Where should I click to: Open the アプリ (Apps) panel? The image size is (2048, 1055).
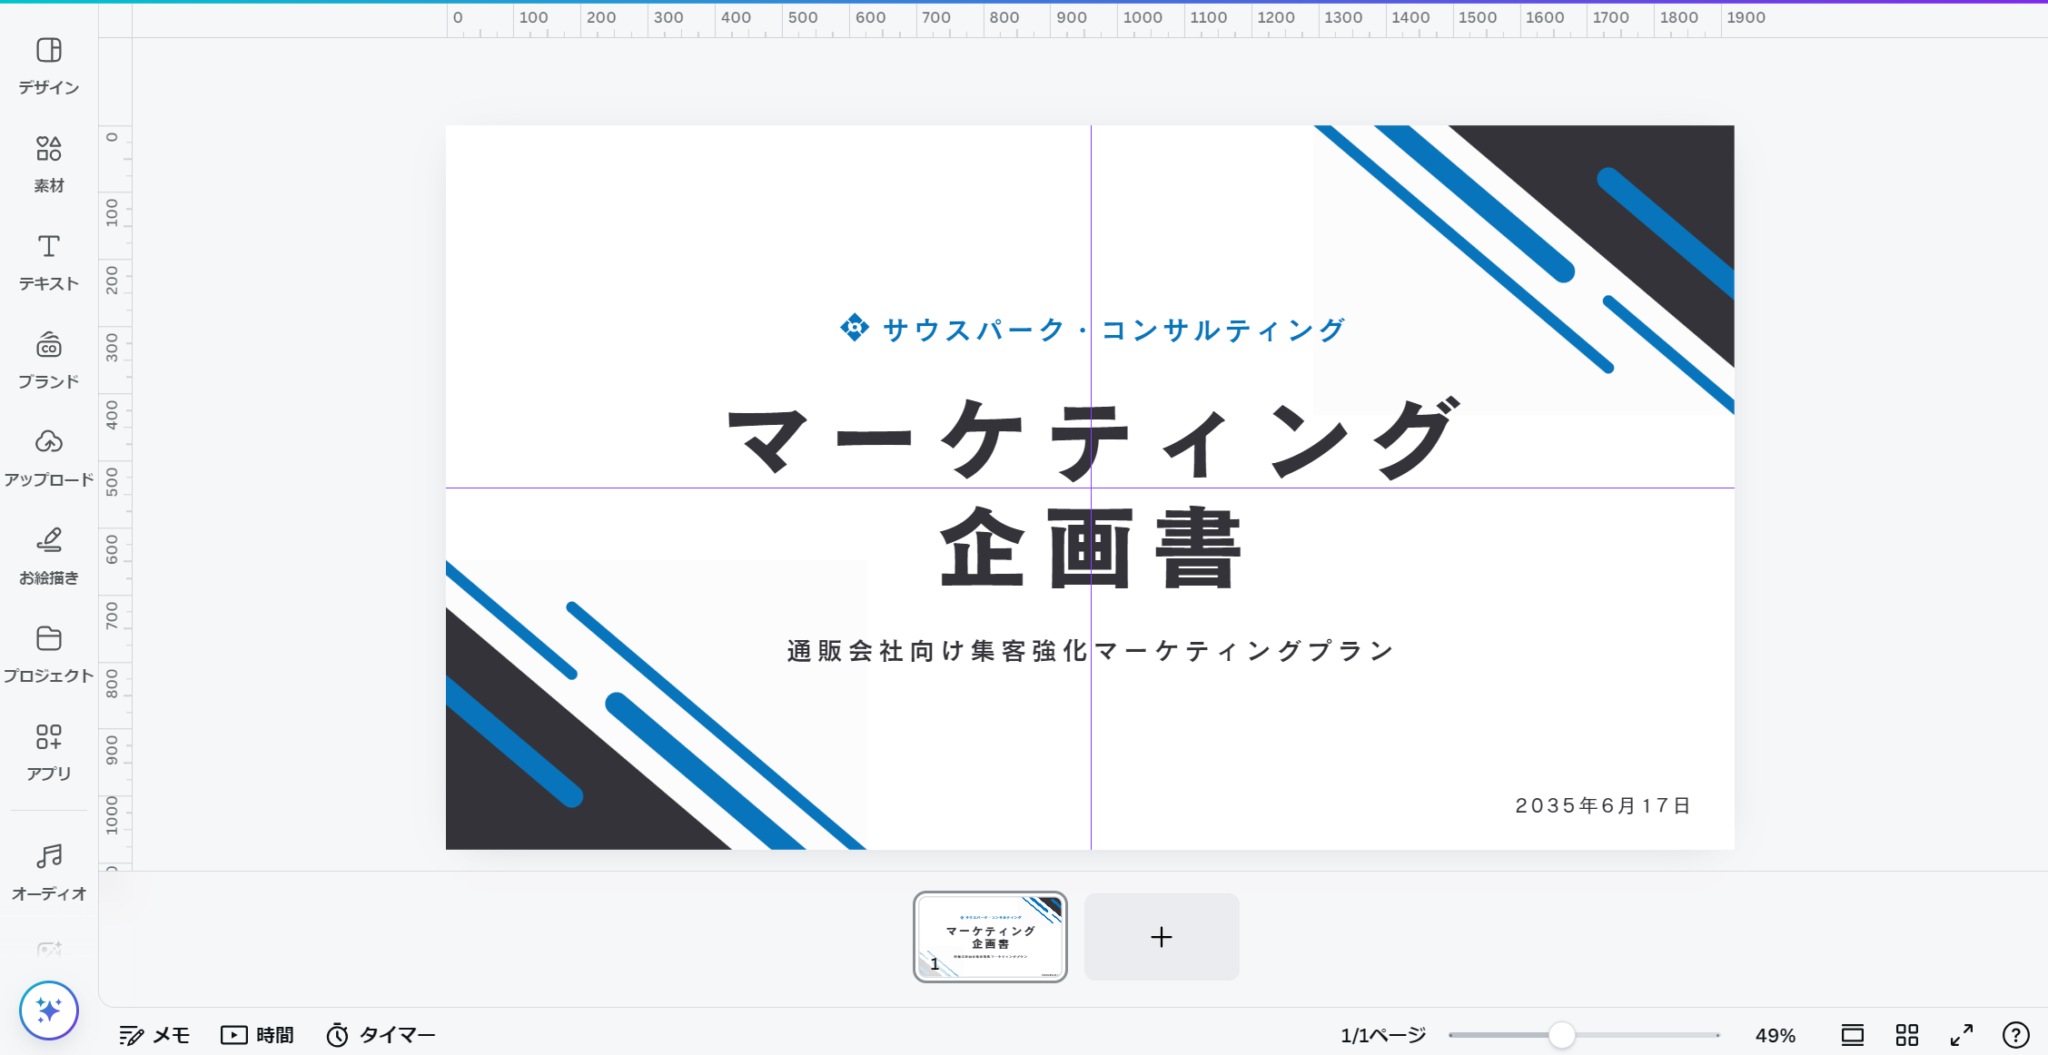(x=48, y=752)
